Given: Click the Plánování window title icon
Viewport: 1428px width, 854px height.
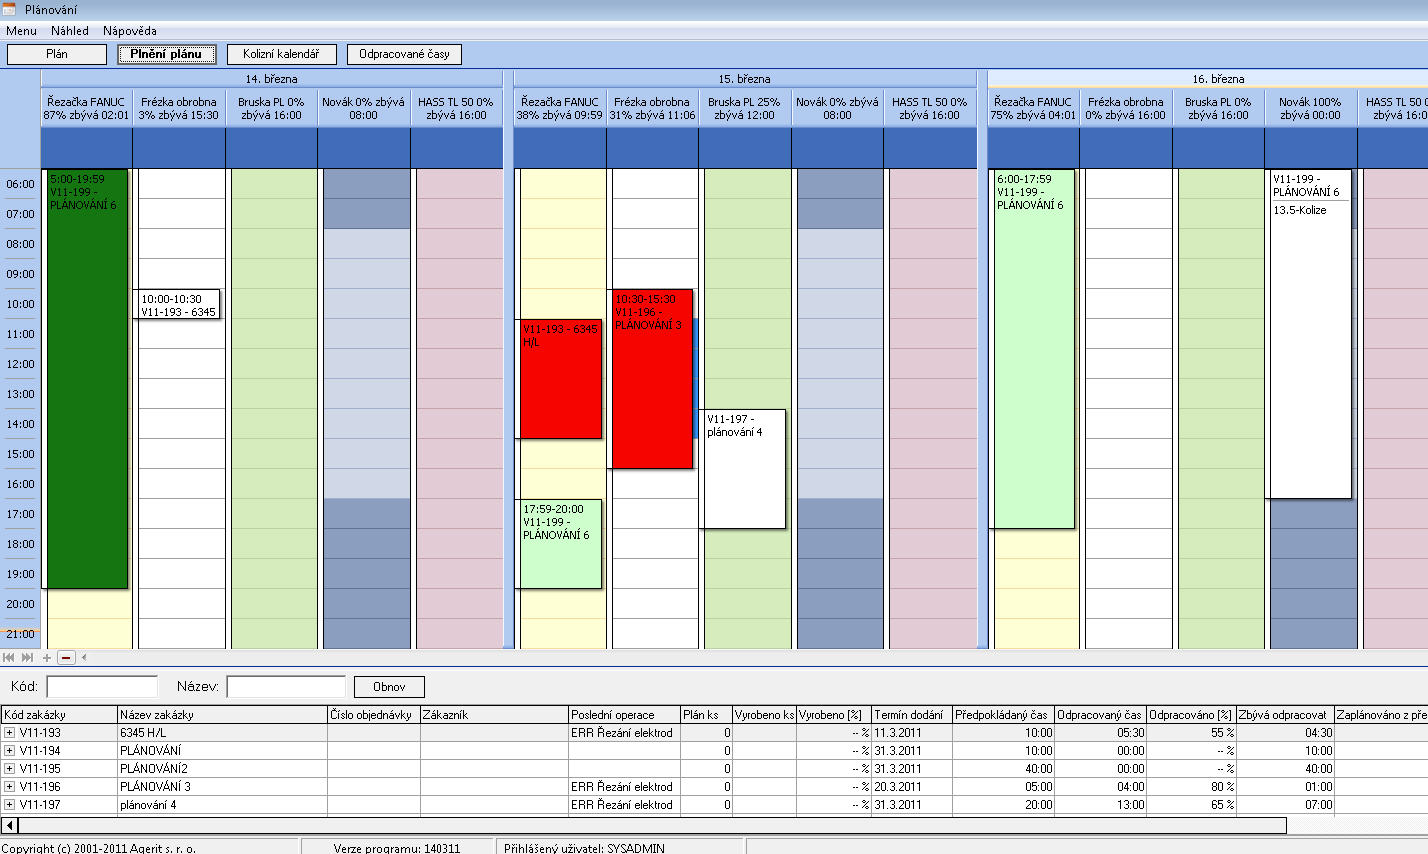Looking at the screenshot, I should 10,9.
